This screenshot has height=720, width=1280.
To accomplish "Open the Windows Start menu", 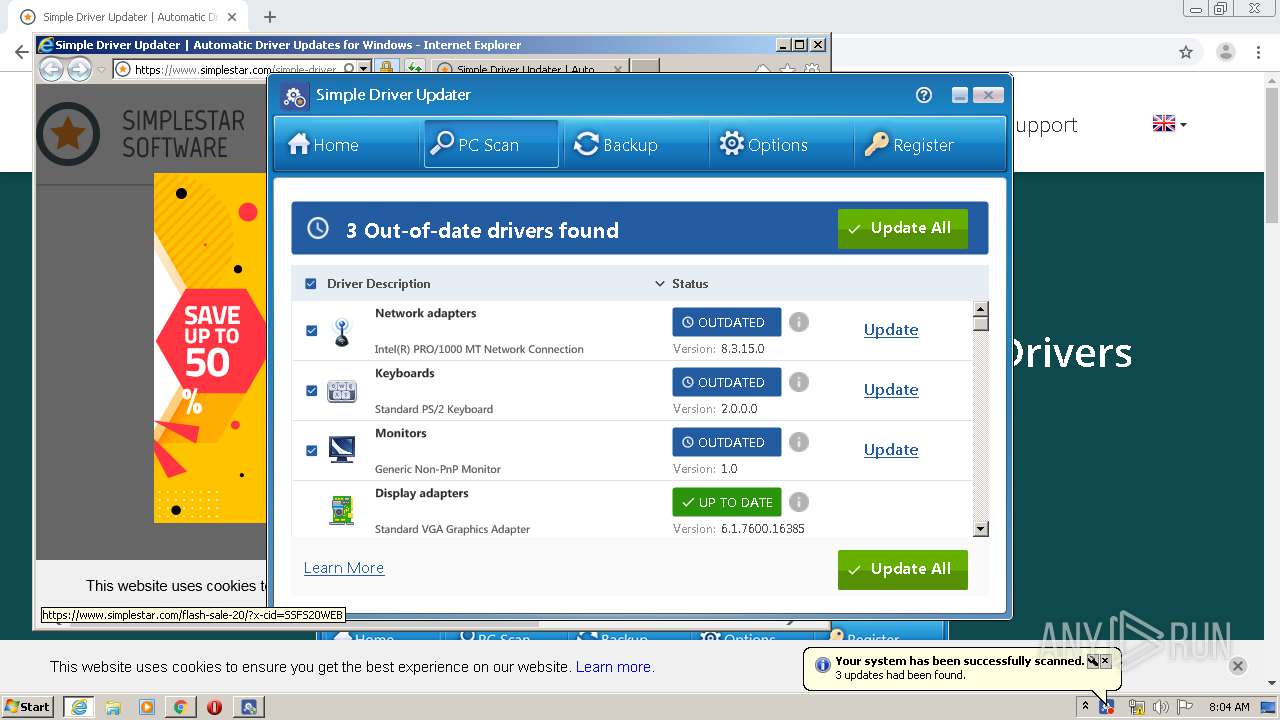I will (28, 706).
